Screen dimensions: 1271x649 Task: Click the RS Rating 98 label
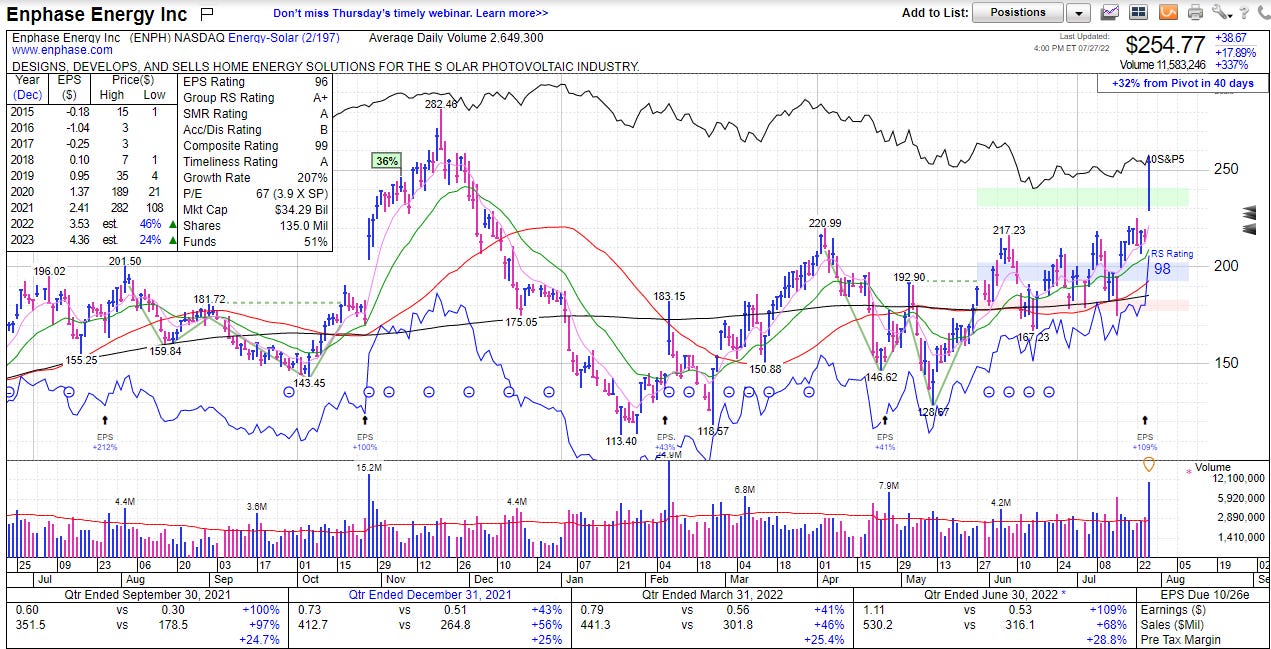pos(1171,262)
